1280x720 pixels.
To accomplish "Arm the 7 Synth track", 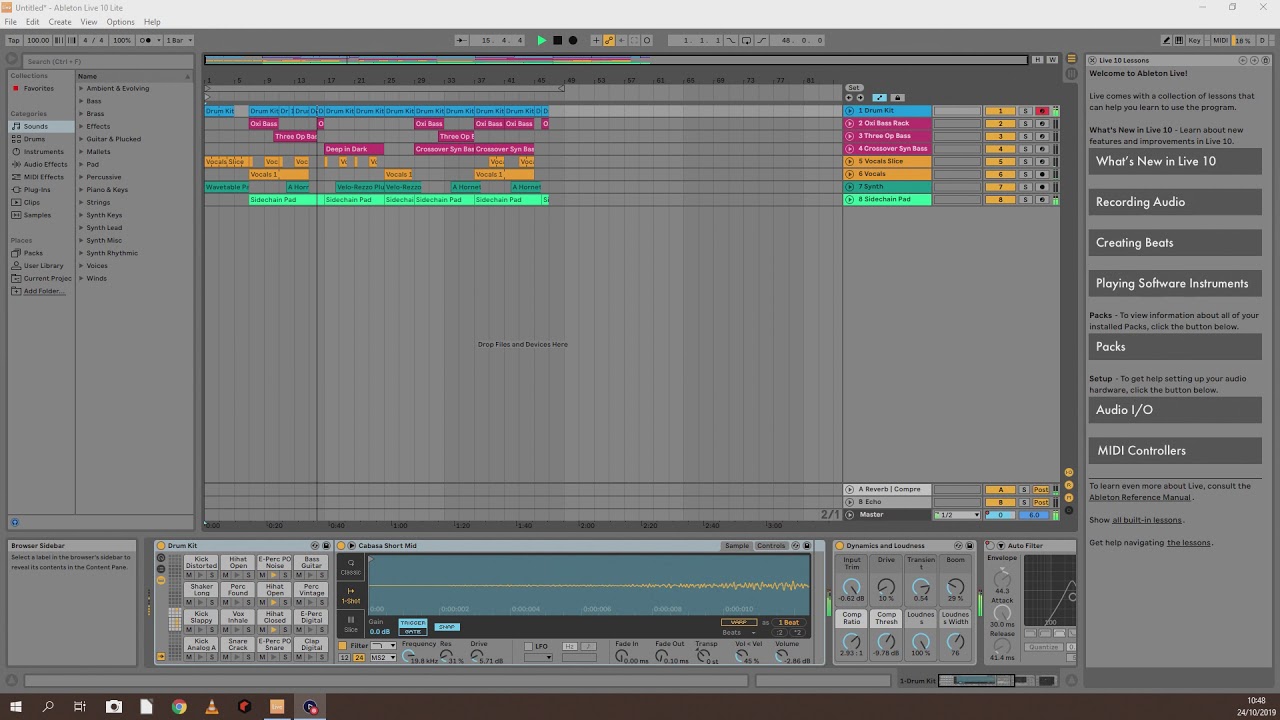I will [x=1041, y=187].
